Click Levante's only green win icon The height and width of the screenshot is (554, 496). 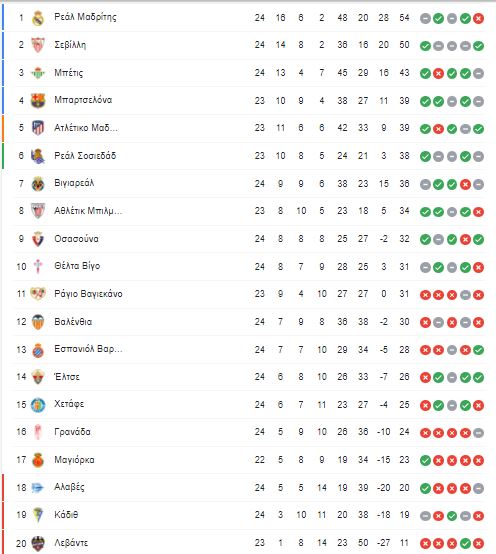coord(465,543)
